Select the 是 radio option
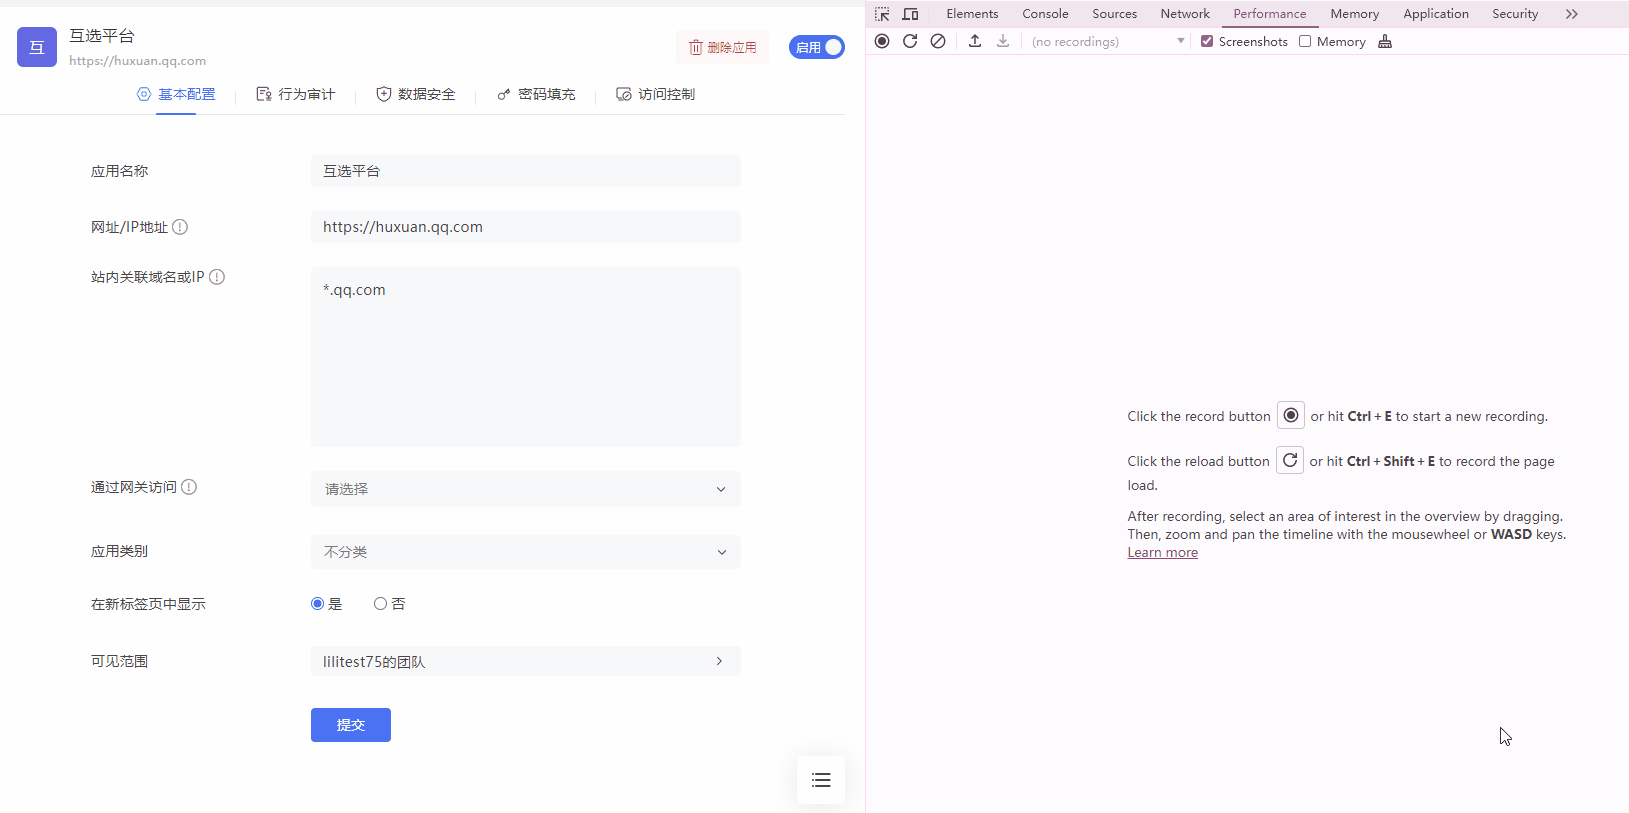This screenshot has height=813, width=1629. (x=318, y=604)
